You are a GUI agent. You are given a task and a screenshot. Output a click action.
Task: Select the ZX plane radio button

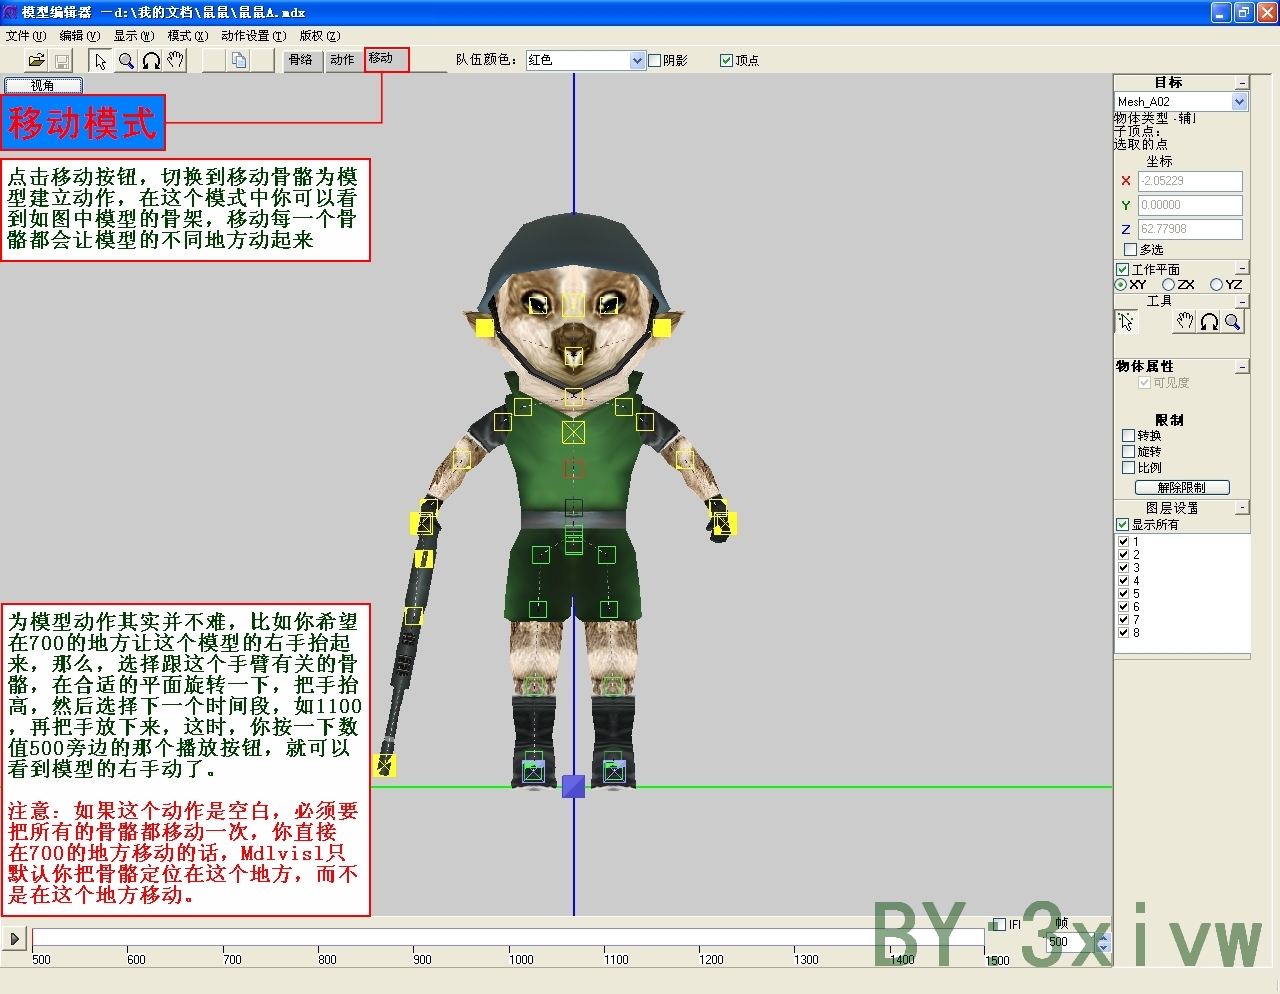tap(1168, 285)
